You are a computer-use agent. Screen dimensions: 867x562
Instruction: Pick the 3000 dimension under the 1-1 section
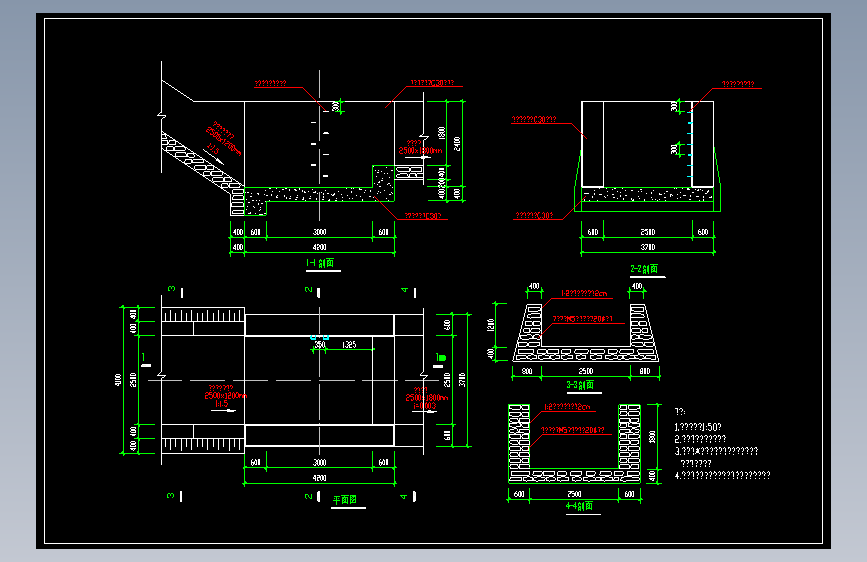point(320,232)
